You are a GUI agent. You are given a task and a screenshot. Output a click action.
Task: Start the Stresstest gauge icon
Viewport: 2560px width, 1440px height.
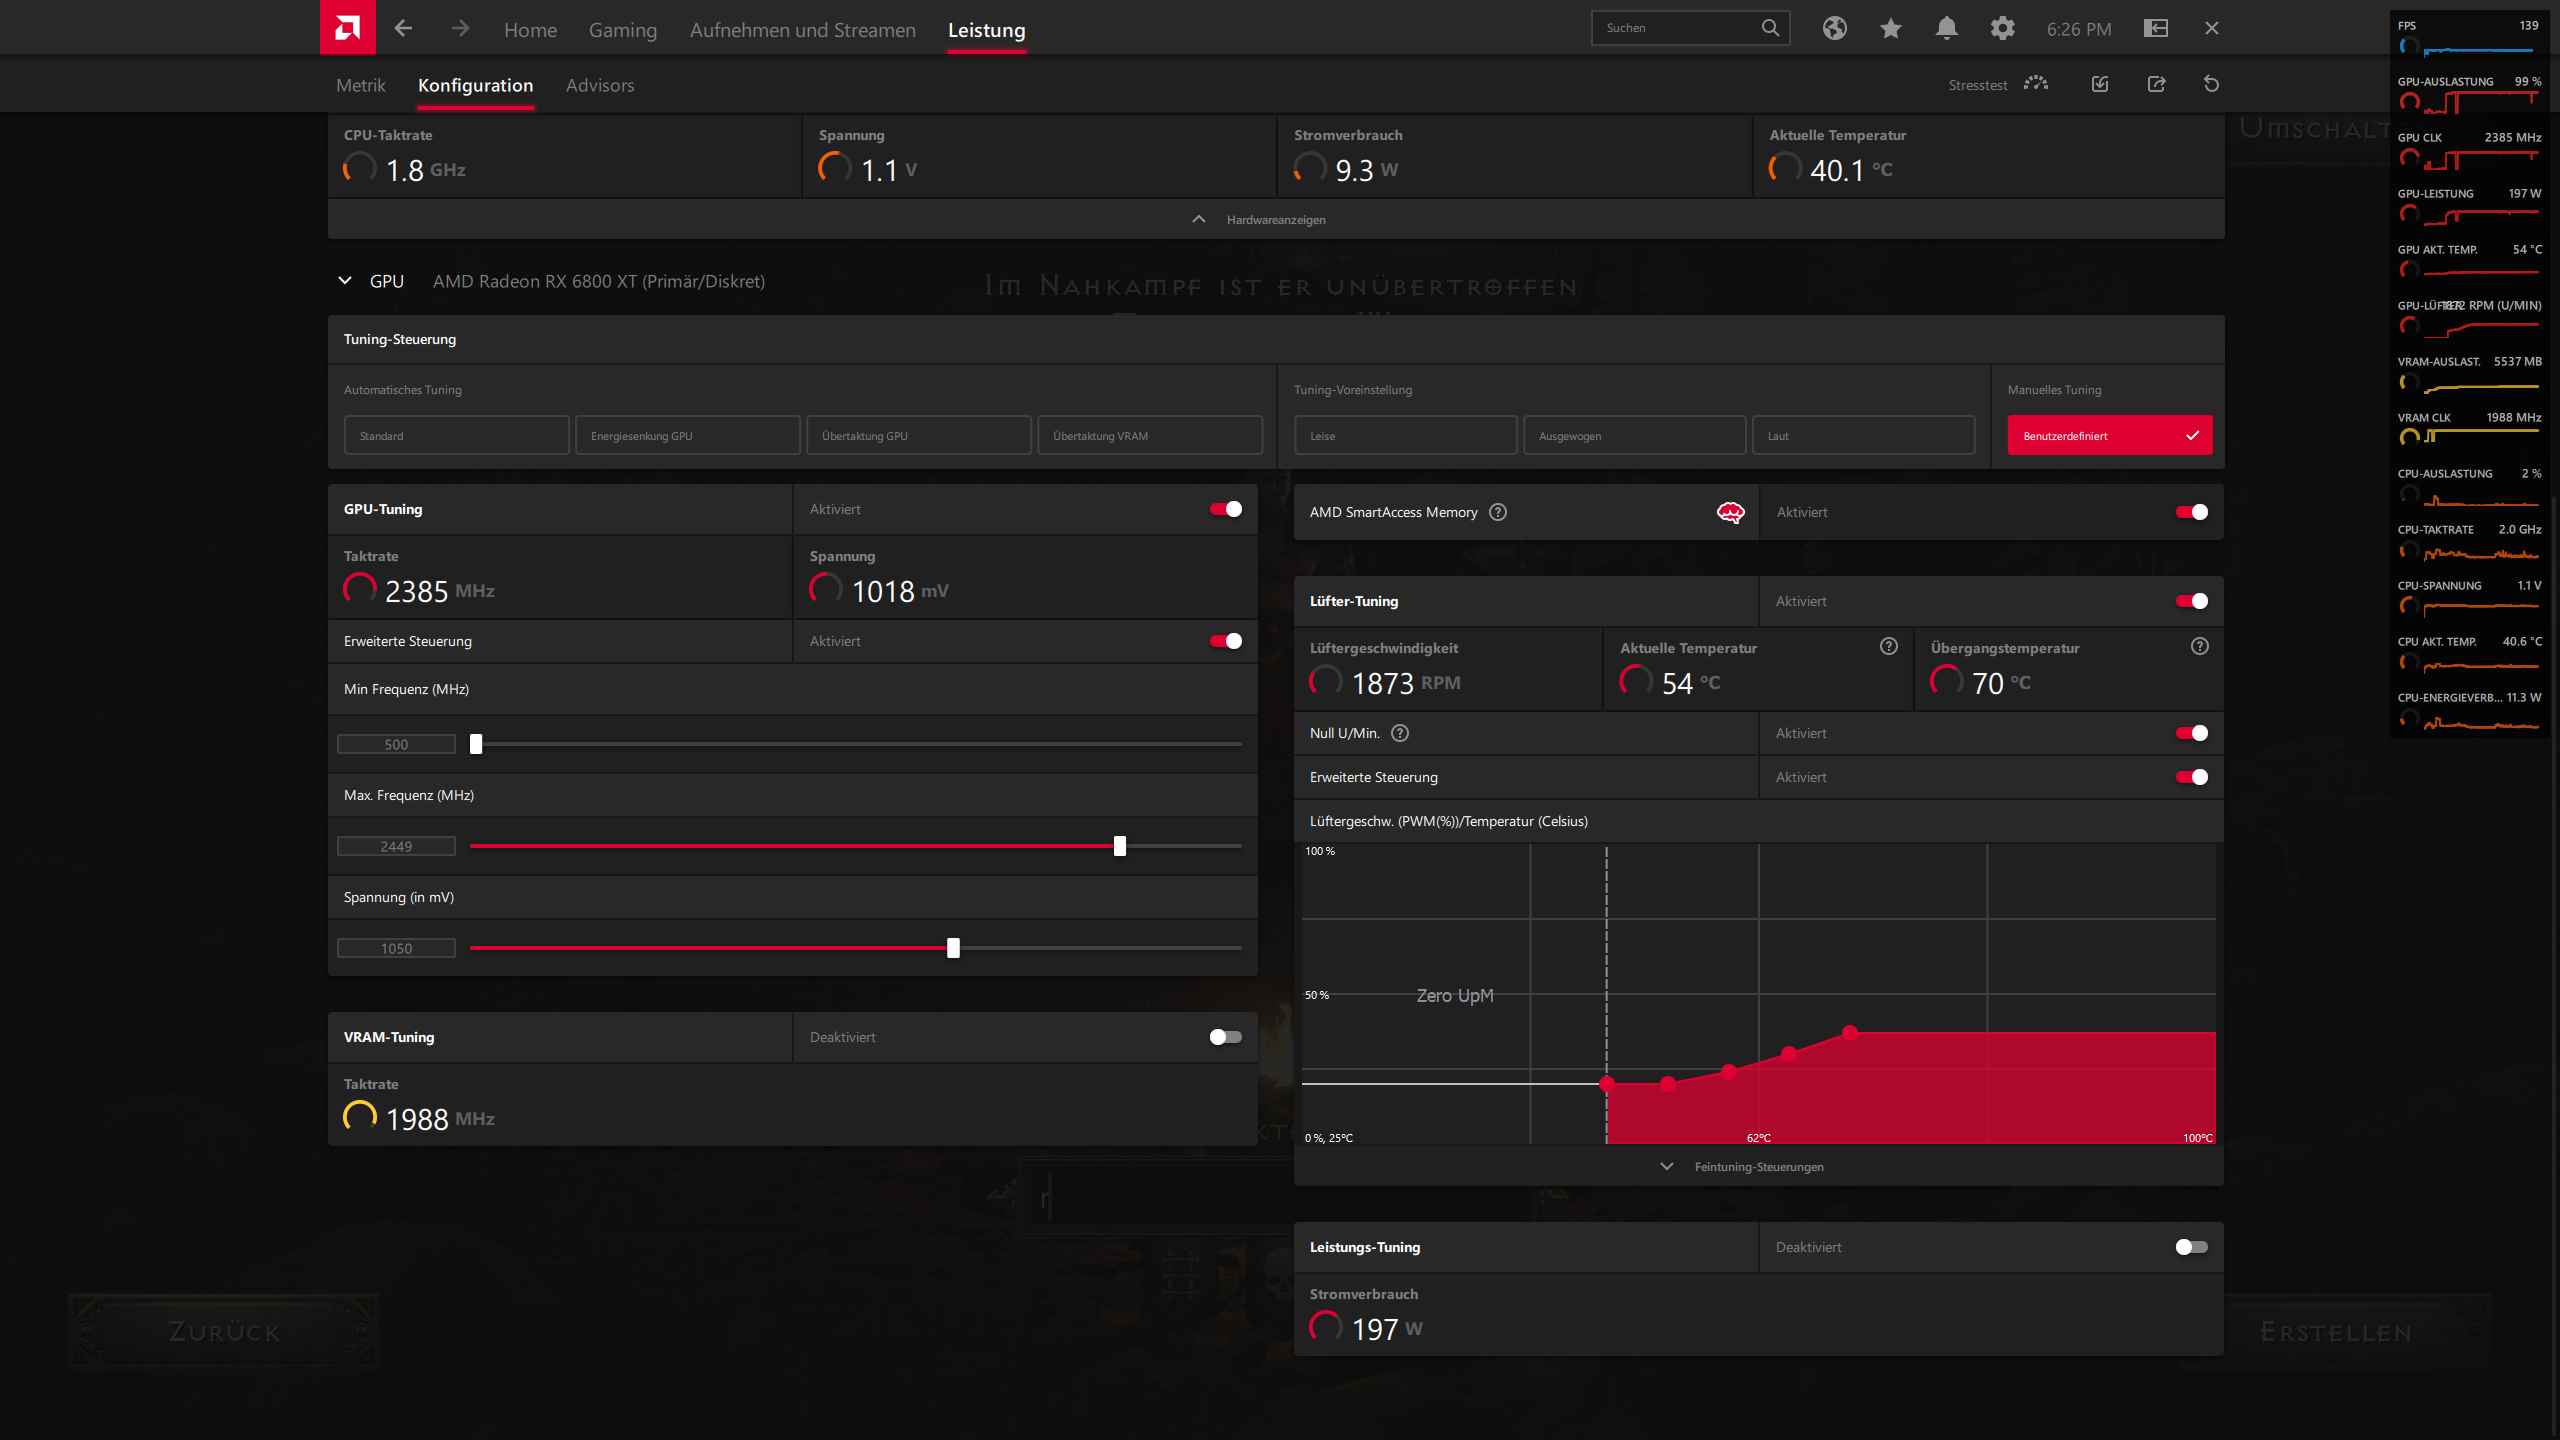click(2036, 84)
